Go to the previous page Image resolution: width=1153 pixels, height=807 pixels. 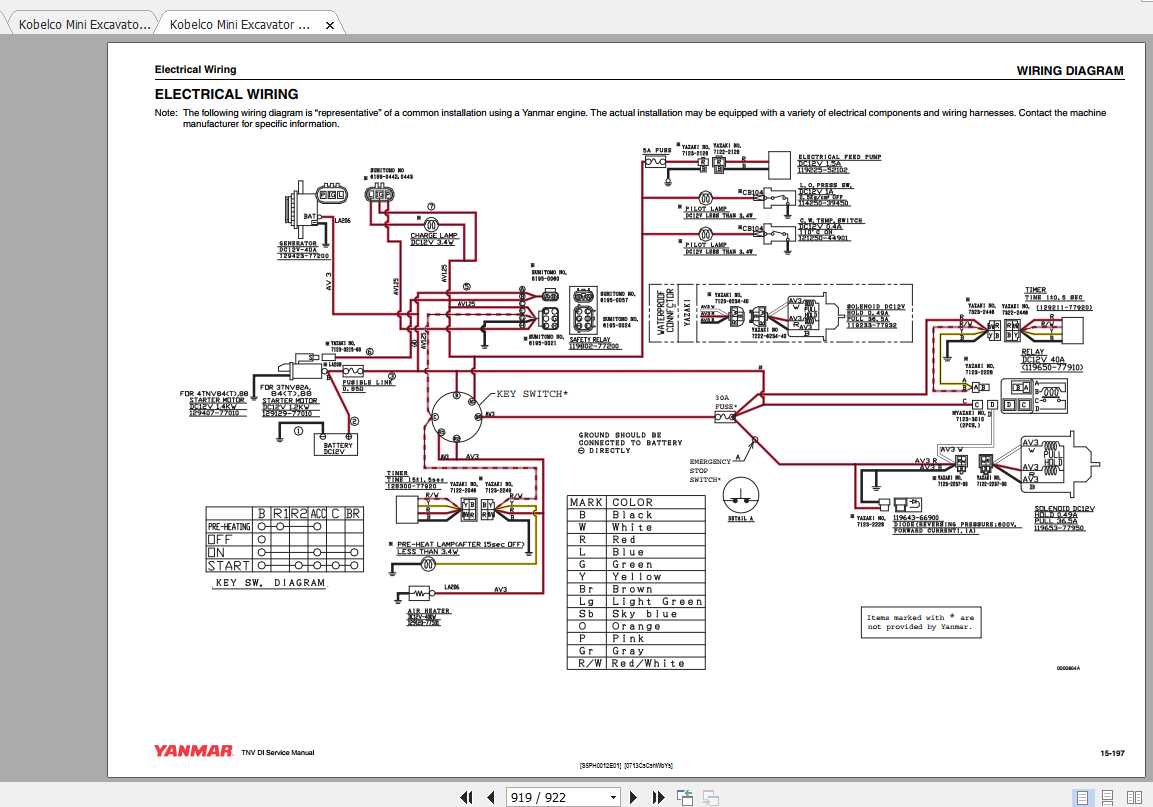tap(490, 797)
